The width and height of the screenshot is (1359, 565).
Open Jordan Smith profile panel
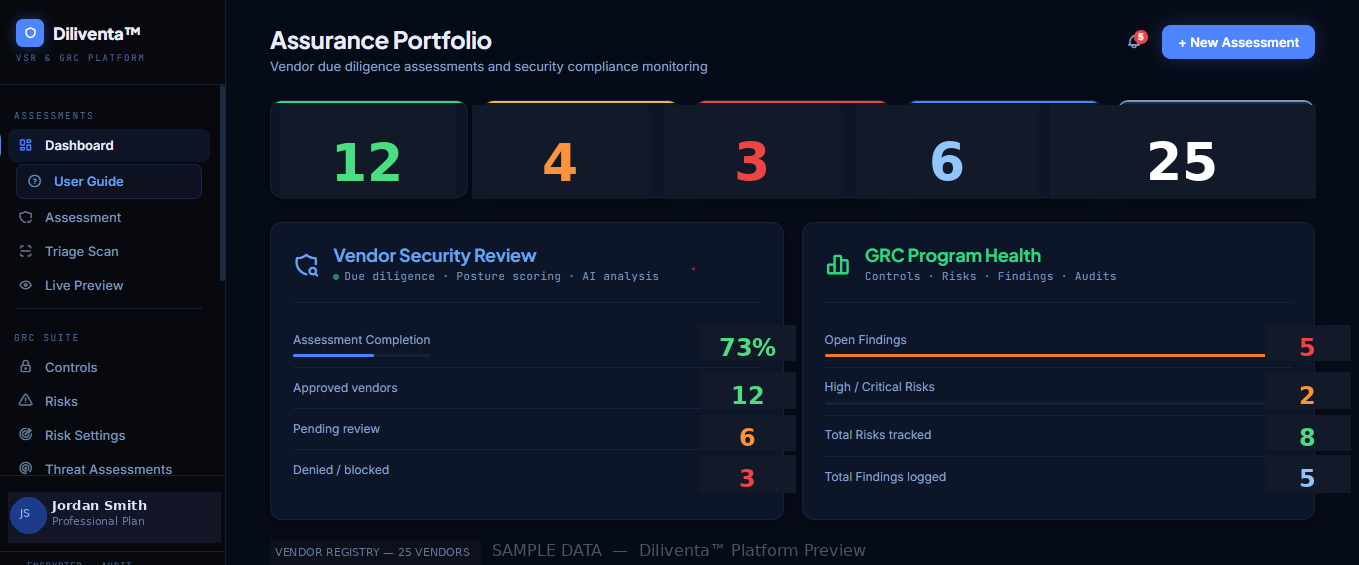coord(114,517)
